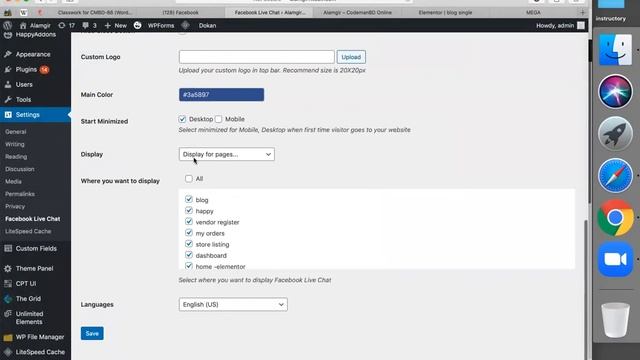Open Languages English (US) dropdown
The height and width of the screenshot is (360, 640).
pos(233,304)
